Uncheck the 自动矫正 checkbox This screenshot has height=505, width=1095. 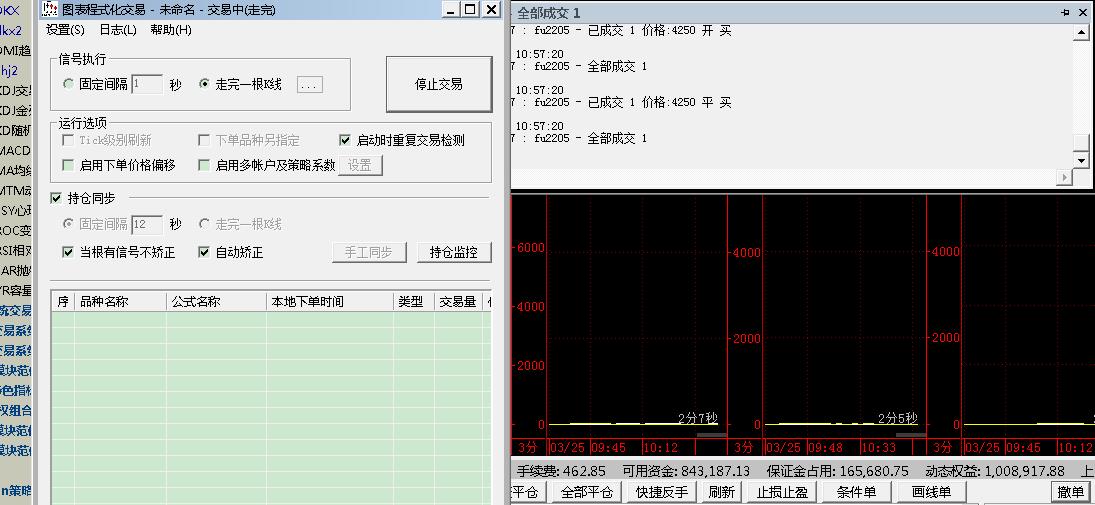click(x=204, y=252)
